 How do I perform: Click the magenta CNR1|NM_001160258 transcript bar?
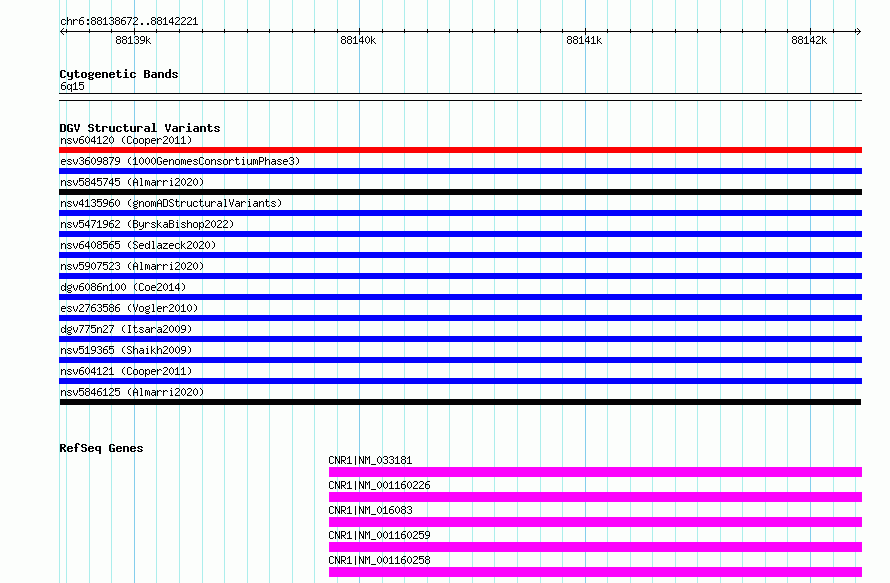click(595, 572)
